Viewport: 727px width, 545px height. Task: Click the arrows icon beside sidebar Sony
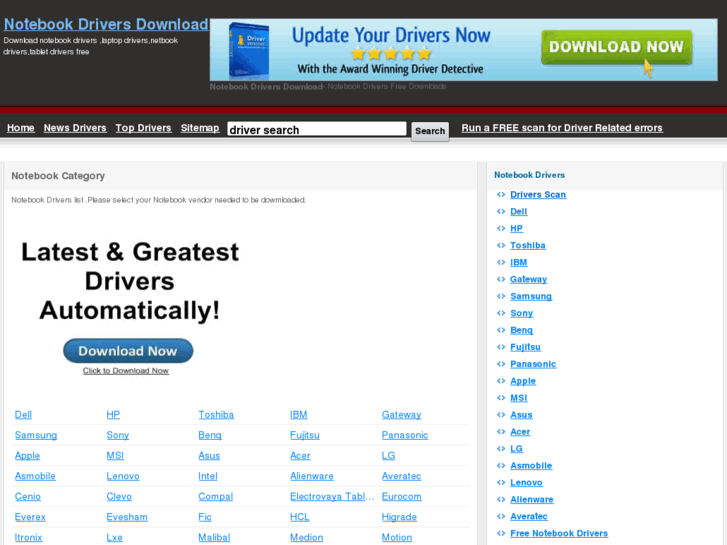tap(501, 313)
